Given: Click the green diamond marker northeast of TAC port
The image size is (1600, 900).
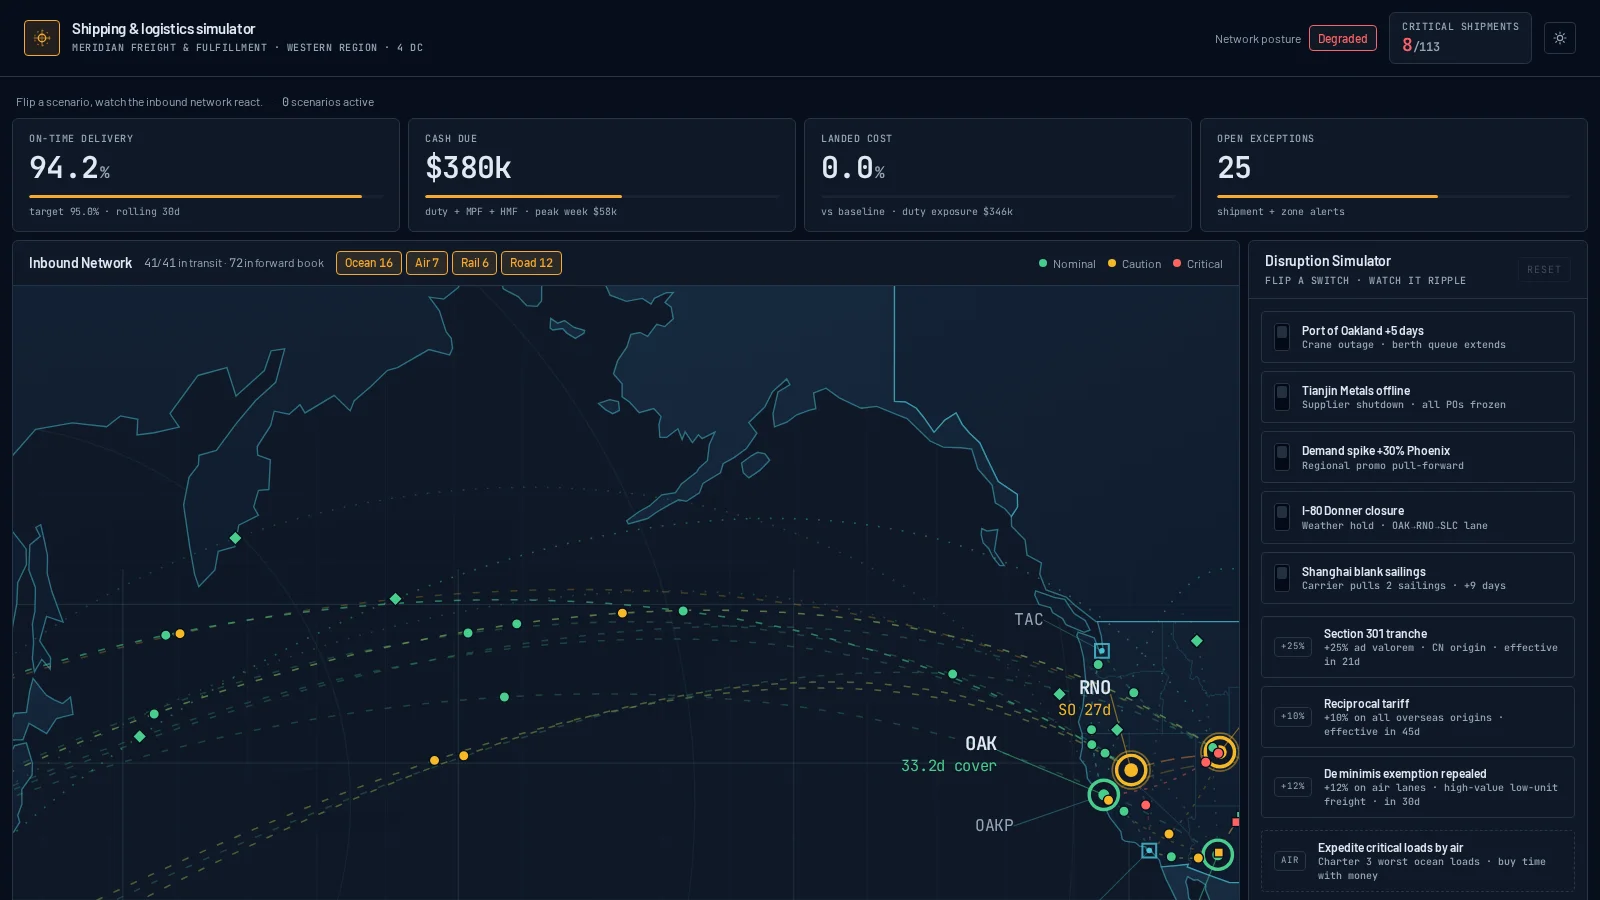Looking at the screenshot, I should tap(1197, 641).
